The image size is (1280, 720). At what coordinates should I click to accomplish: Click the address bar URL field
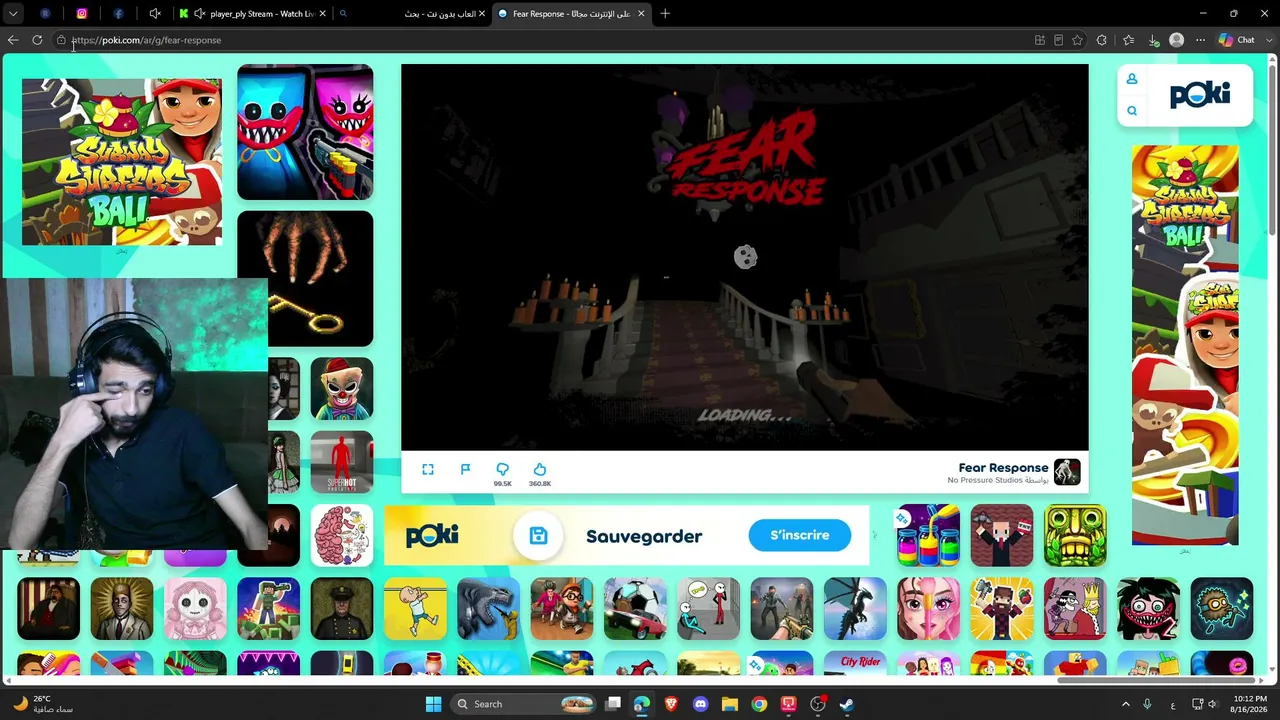click(x=540, y=40)
